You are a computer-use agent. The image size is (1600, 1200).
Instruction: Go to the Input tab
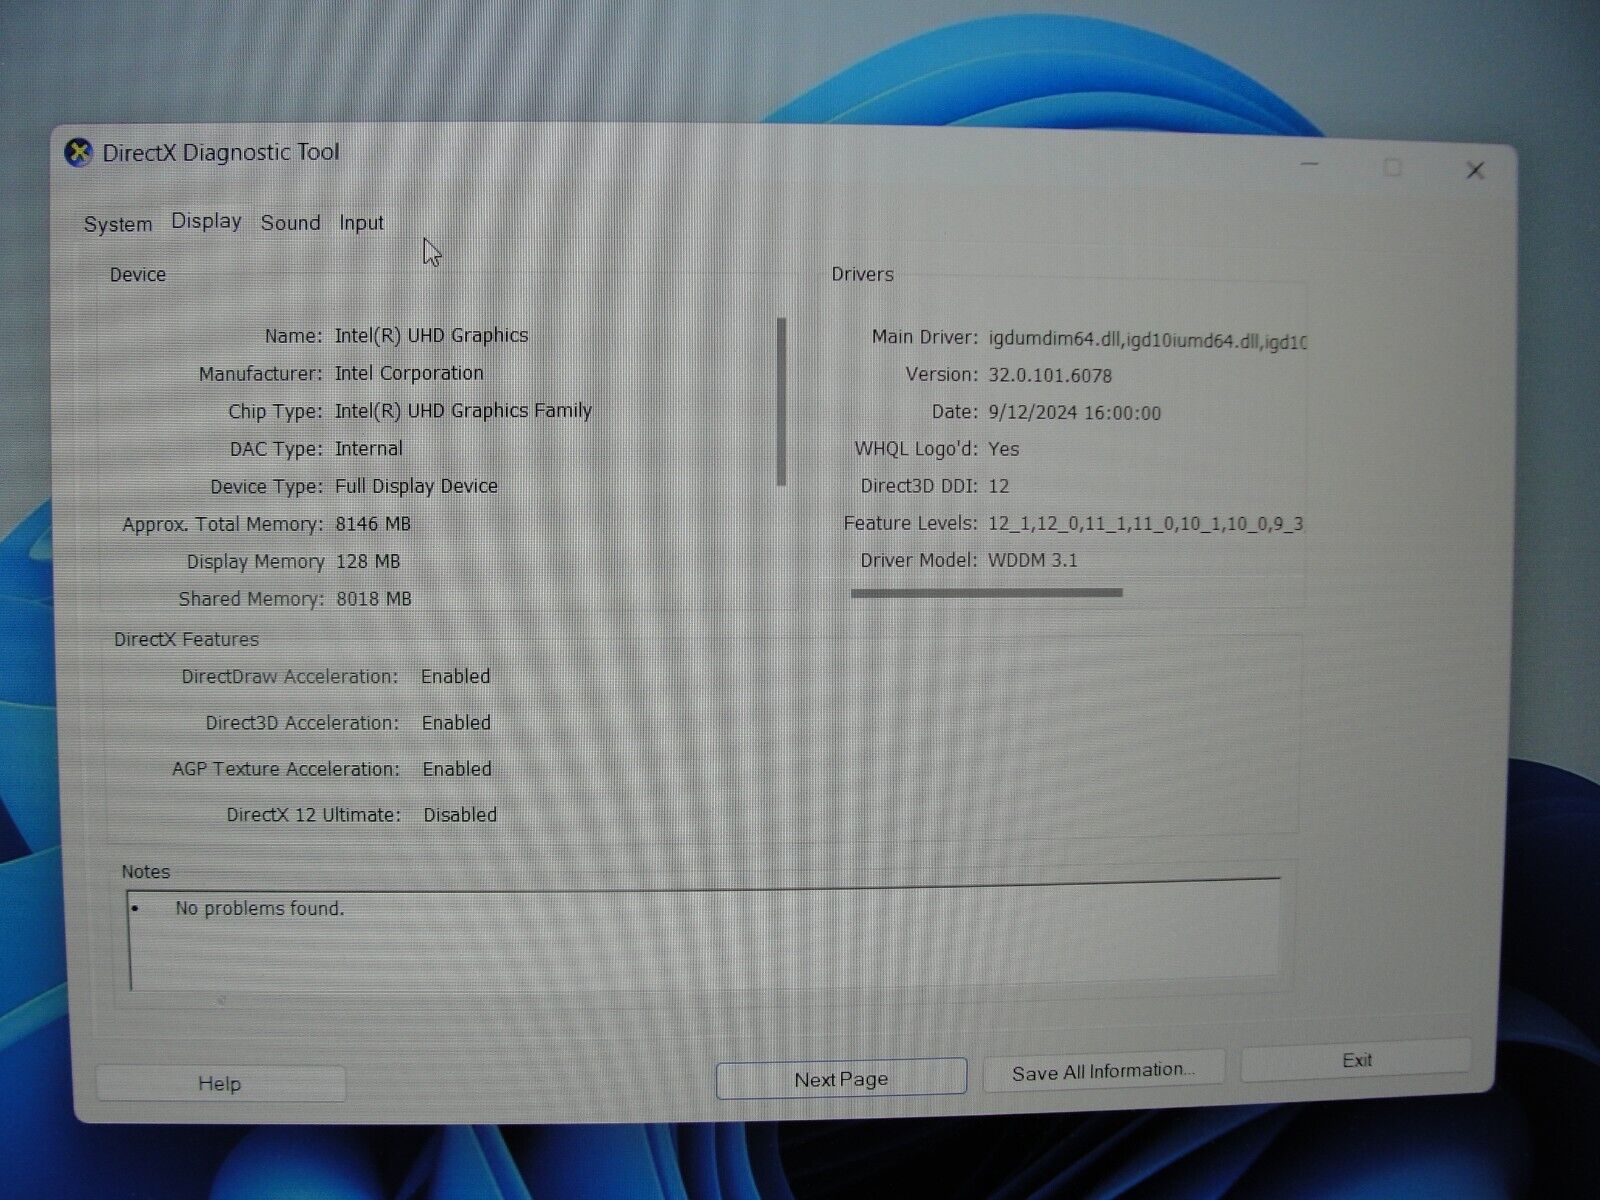click(x=361, y=223)
